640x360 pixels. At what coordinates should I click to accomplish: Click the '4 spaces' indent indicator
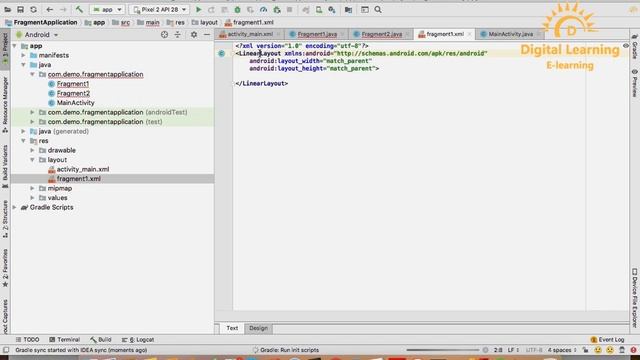562,350
